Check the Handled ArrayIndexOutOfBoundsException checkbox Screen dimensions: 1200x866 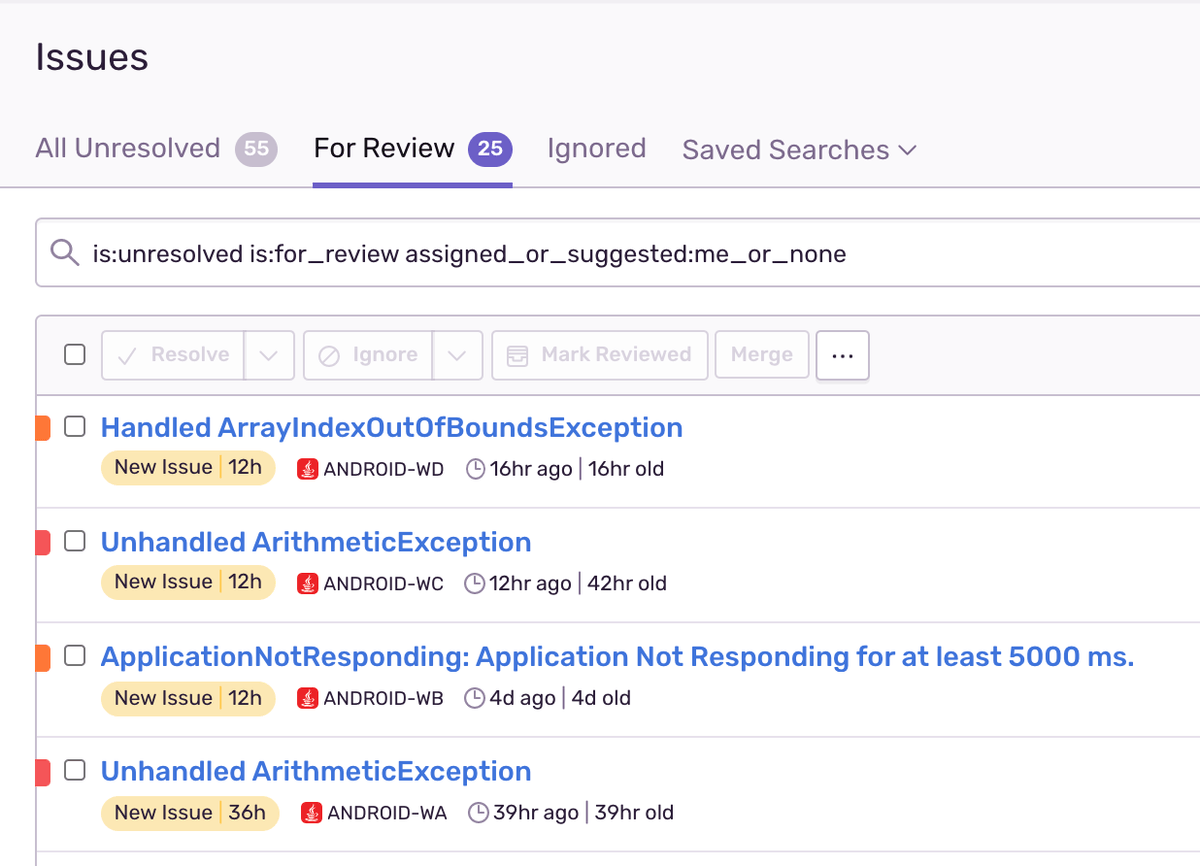tap(75, 426)
